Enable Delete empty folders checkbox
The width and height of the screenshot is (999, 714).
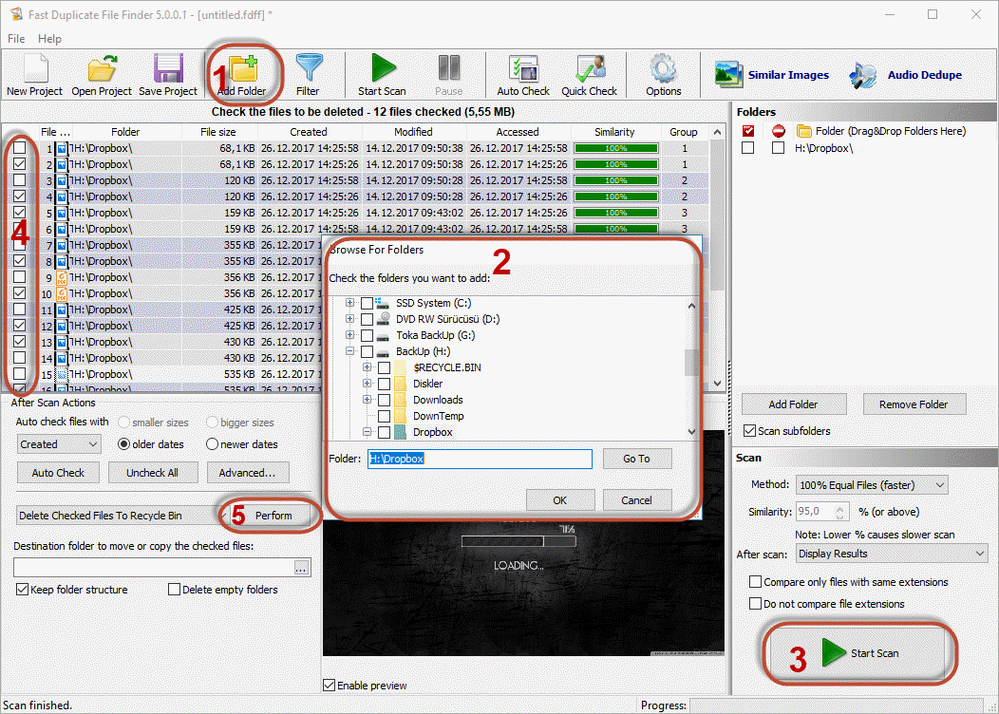174,589
